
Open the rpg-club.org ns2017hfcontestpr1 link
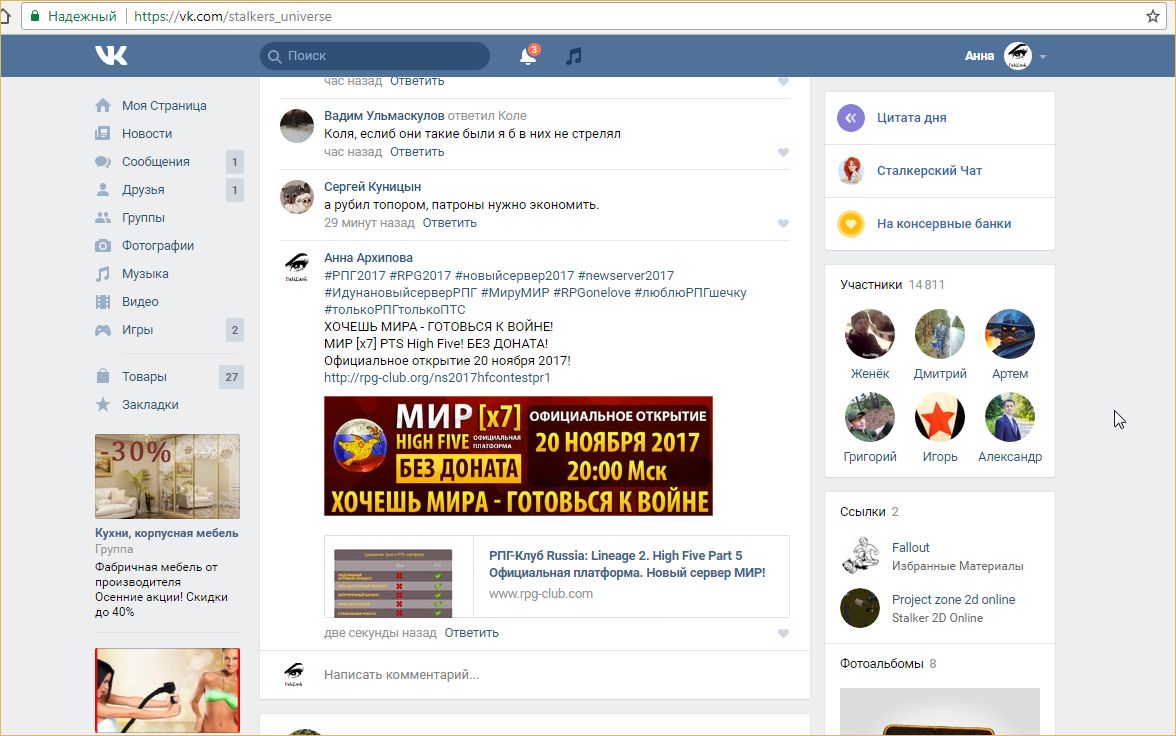coord(437,377)
